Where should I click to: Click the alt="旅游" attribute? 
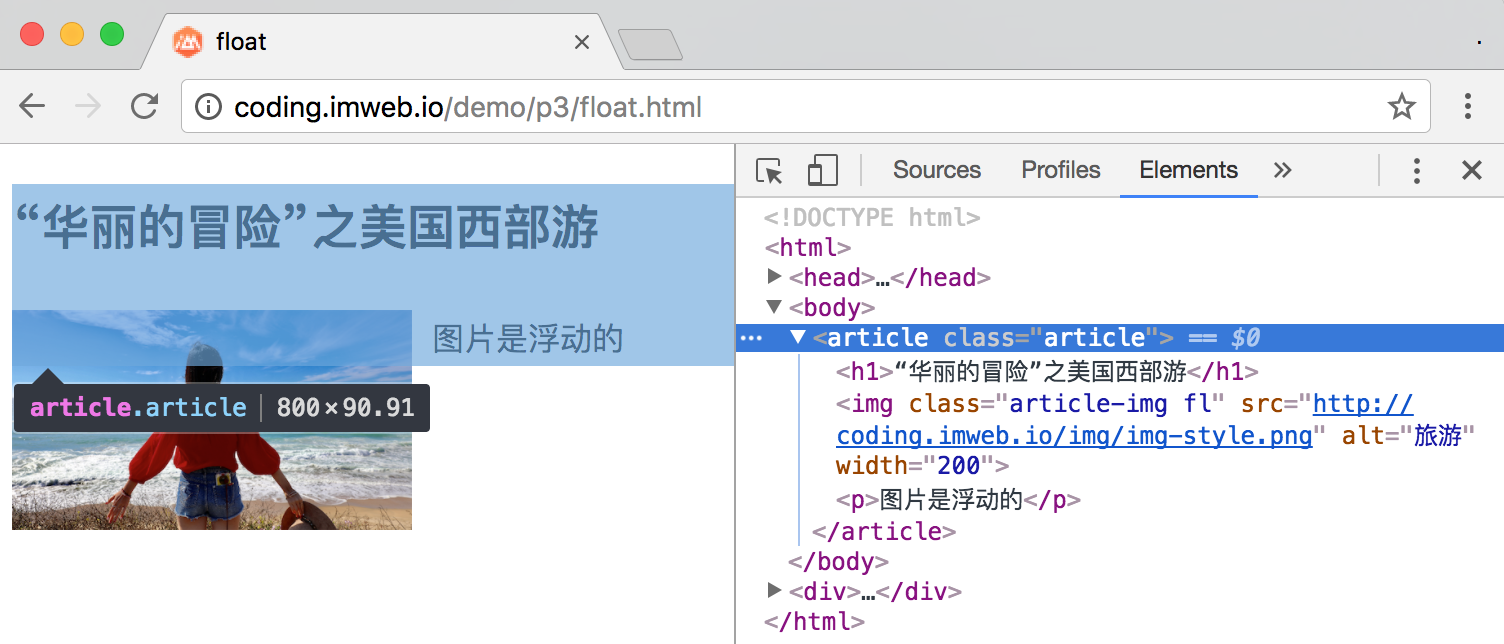[x=1408, y=435]
